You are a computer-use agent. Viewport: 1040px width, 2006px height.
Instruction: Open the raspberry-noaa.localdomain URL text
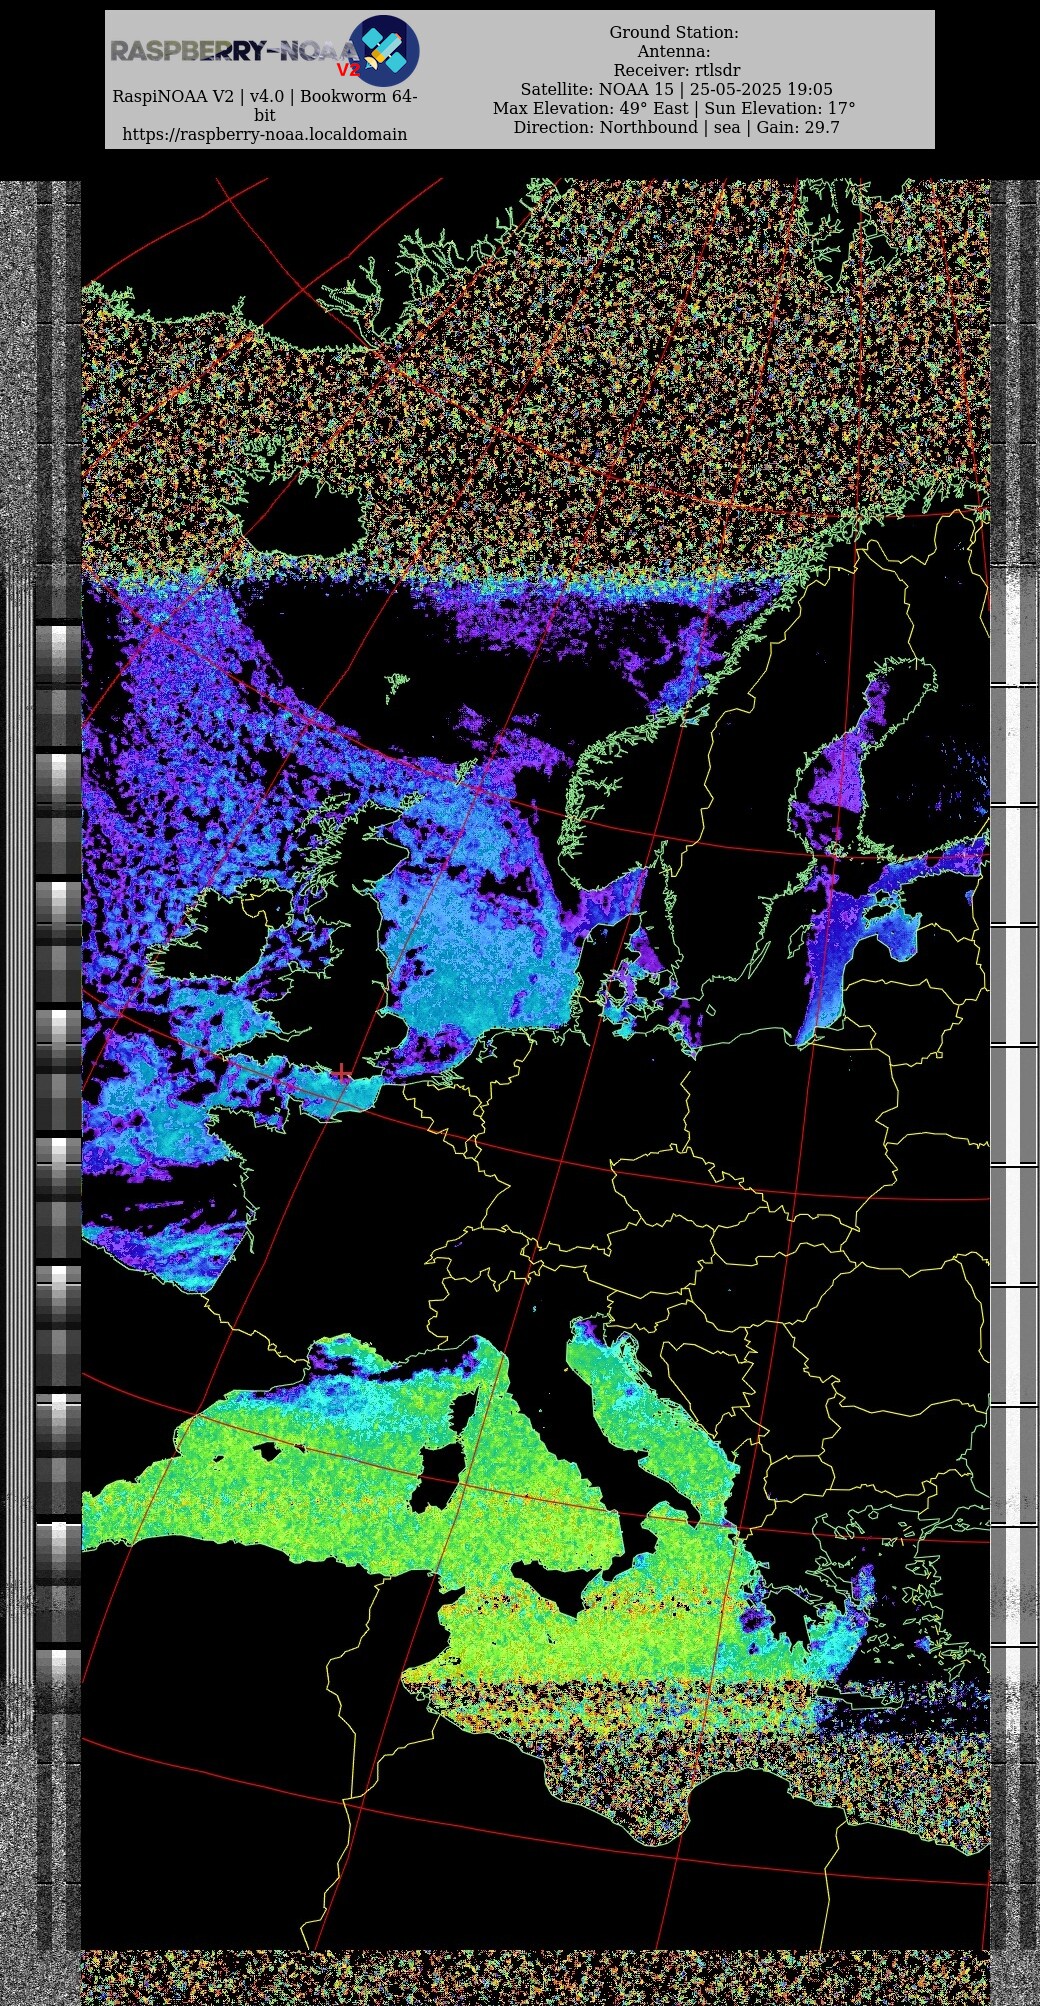(265, 134)
